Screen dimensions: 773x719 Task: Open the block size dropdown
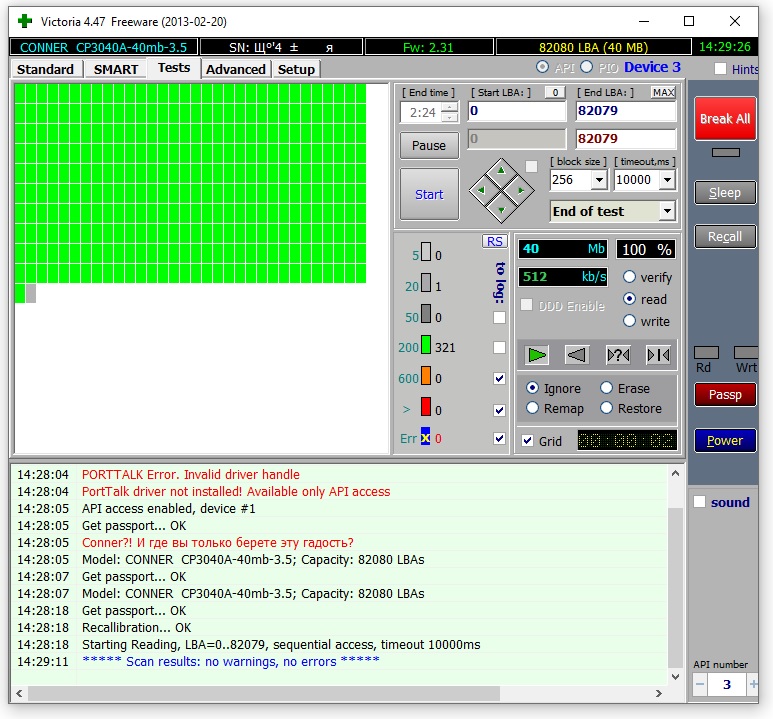pos(599,180)
